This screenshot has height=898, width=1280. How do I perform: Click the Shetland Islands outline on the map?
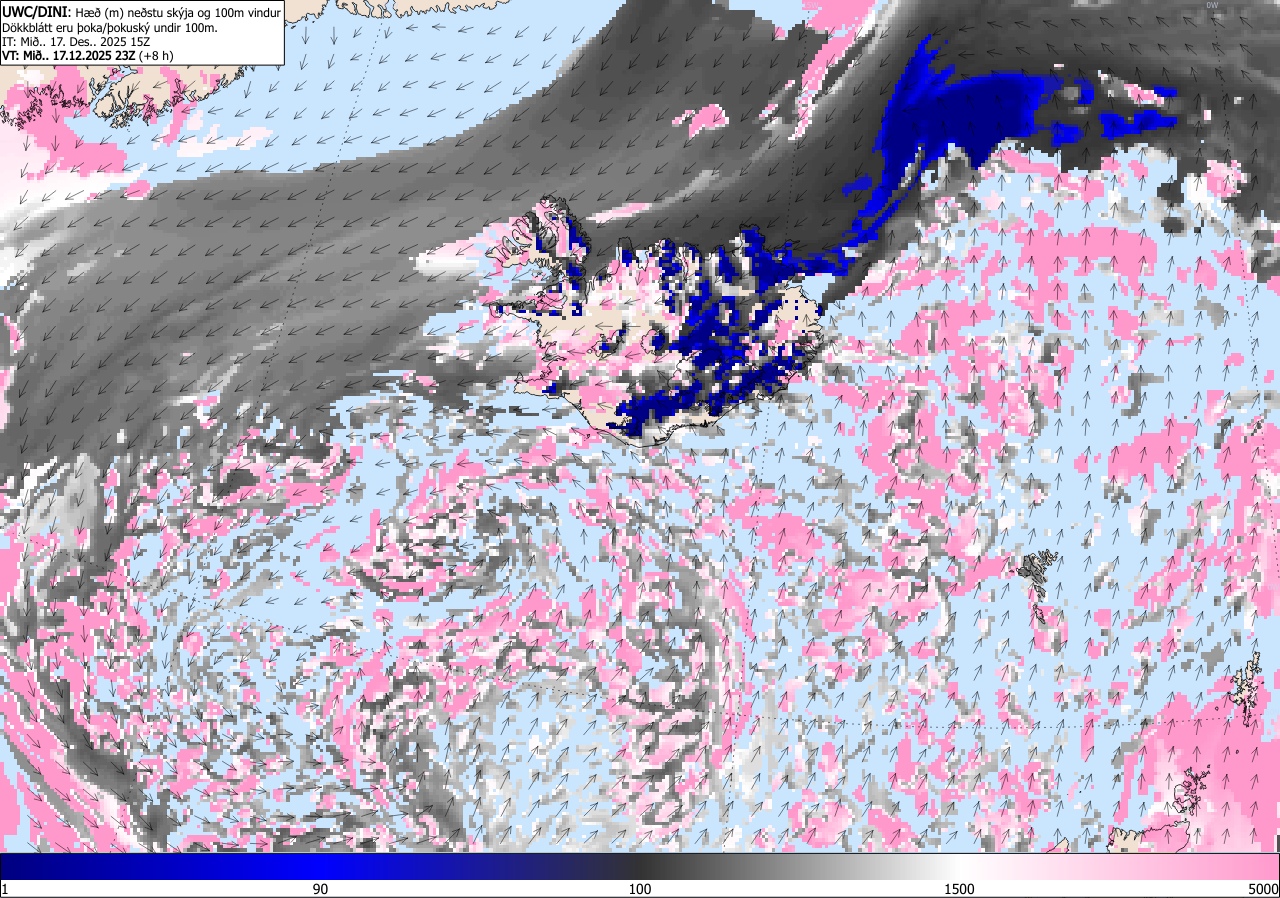point(1248,690)
